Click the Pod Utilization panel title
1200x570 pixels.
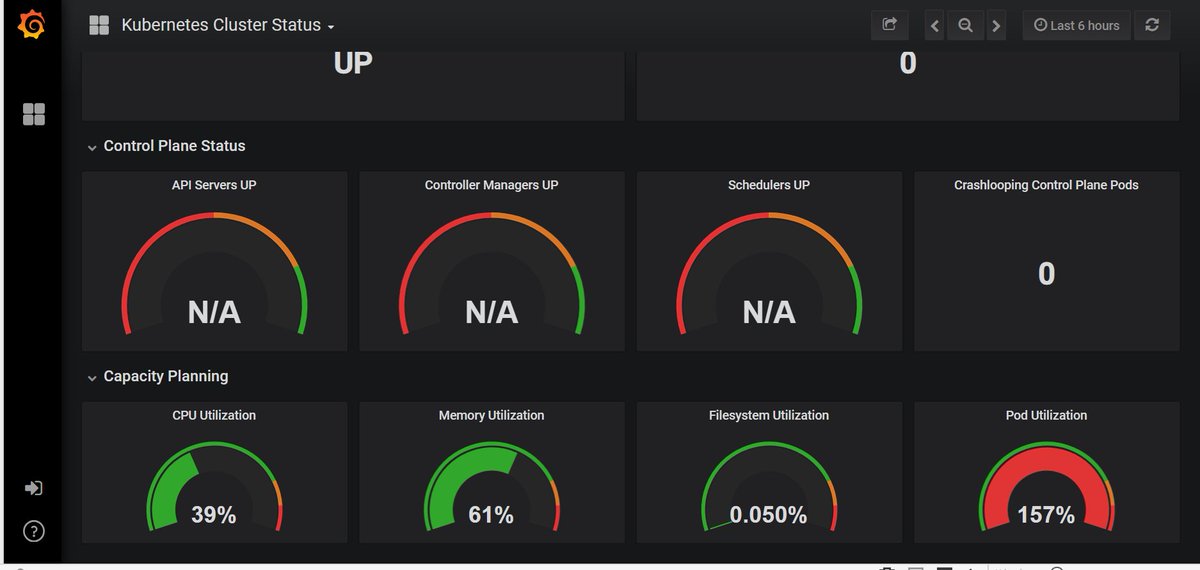coord(1046,415)
